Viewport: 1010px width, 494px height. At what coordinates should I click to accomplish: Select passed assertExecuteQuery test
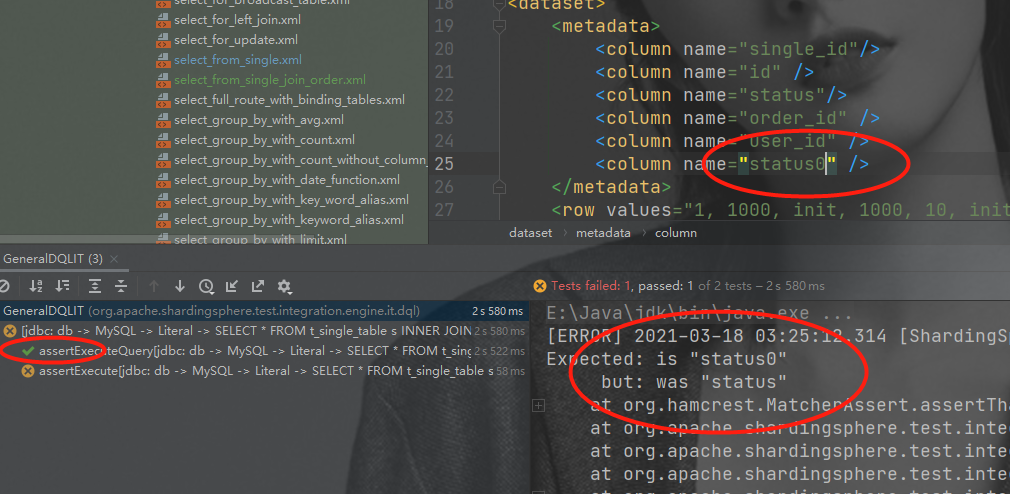(x=264, y=351)
